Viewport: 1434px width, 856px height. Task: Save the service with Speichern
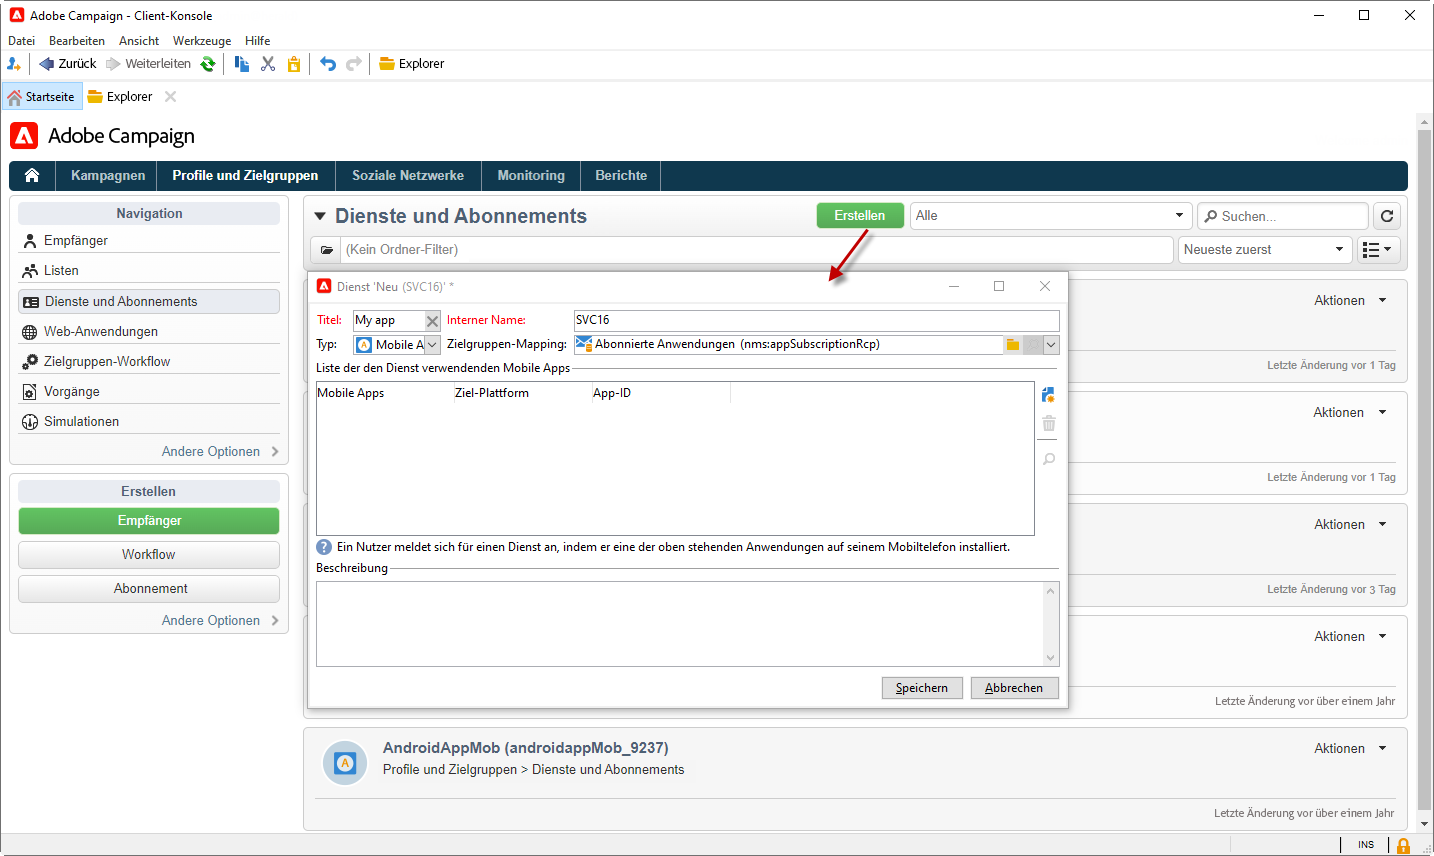click(x=922, y=688)
